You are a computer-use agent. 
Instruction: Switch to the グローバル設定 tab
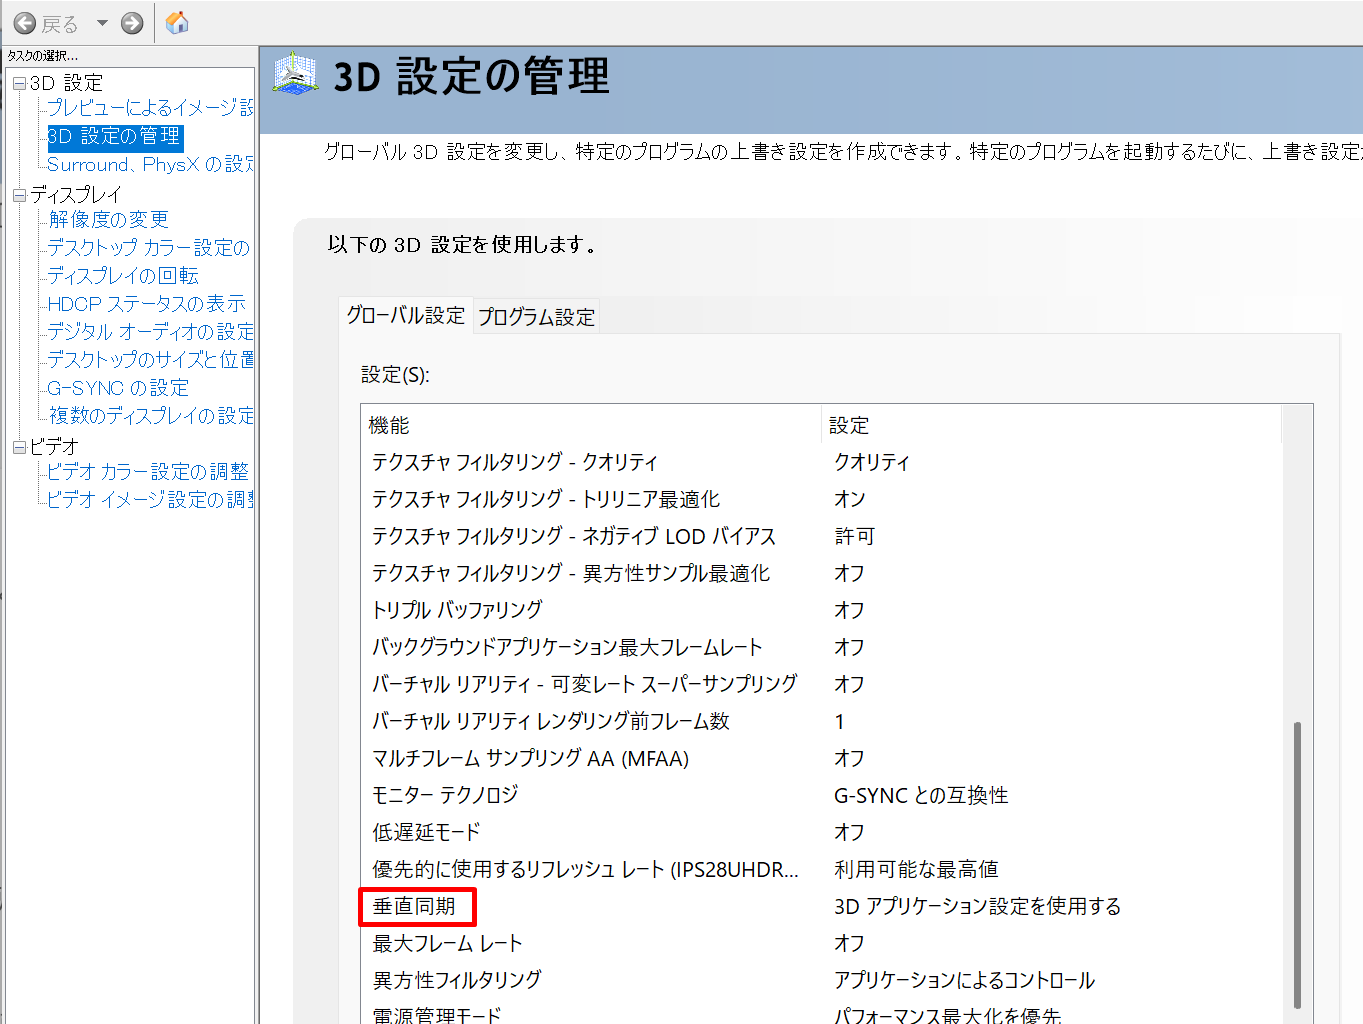pyautogui.click(x=405, y=315)
